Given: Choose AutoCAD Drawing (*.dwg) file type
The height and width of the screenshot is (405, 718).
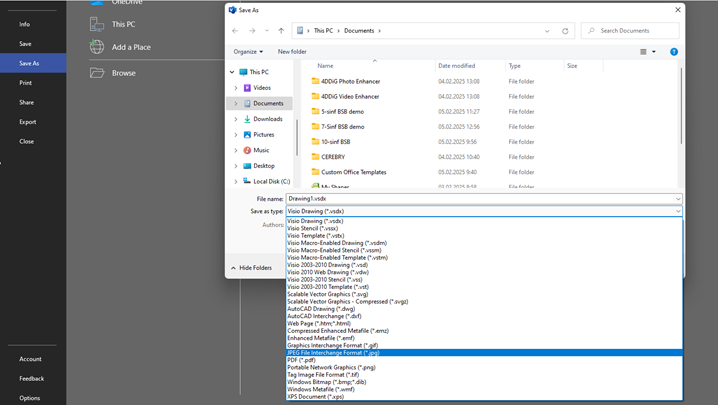Looking at the screenshot, I should tap(484, 309).
